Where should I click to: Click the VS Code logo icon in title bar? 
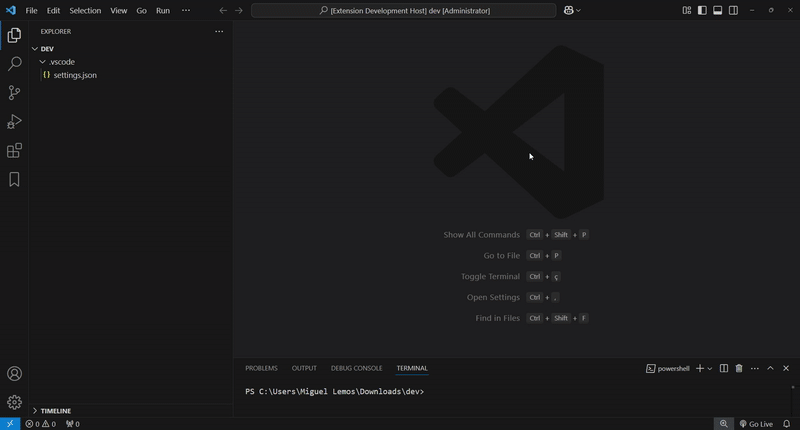11,10
